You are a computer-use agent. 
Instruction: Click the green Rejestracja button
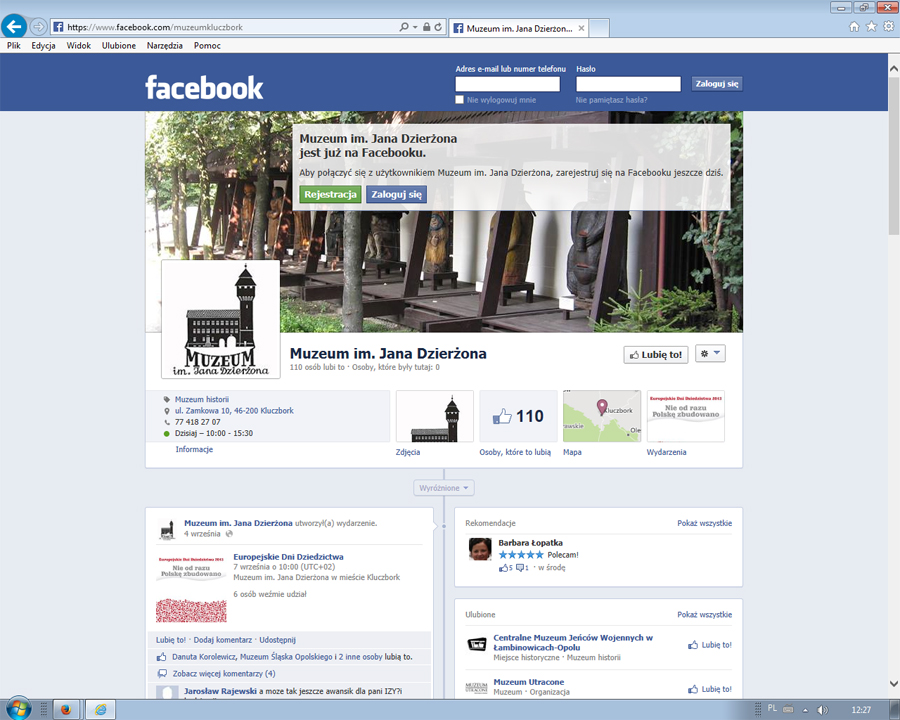[330, 195]
